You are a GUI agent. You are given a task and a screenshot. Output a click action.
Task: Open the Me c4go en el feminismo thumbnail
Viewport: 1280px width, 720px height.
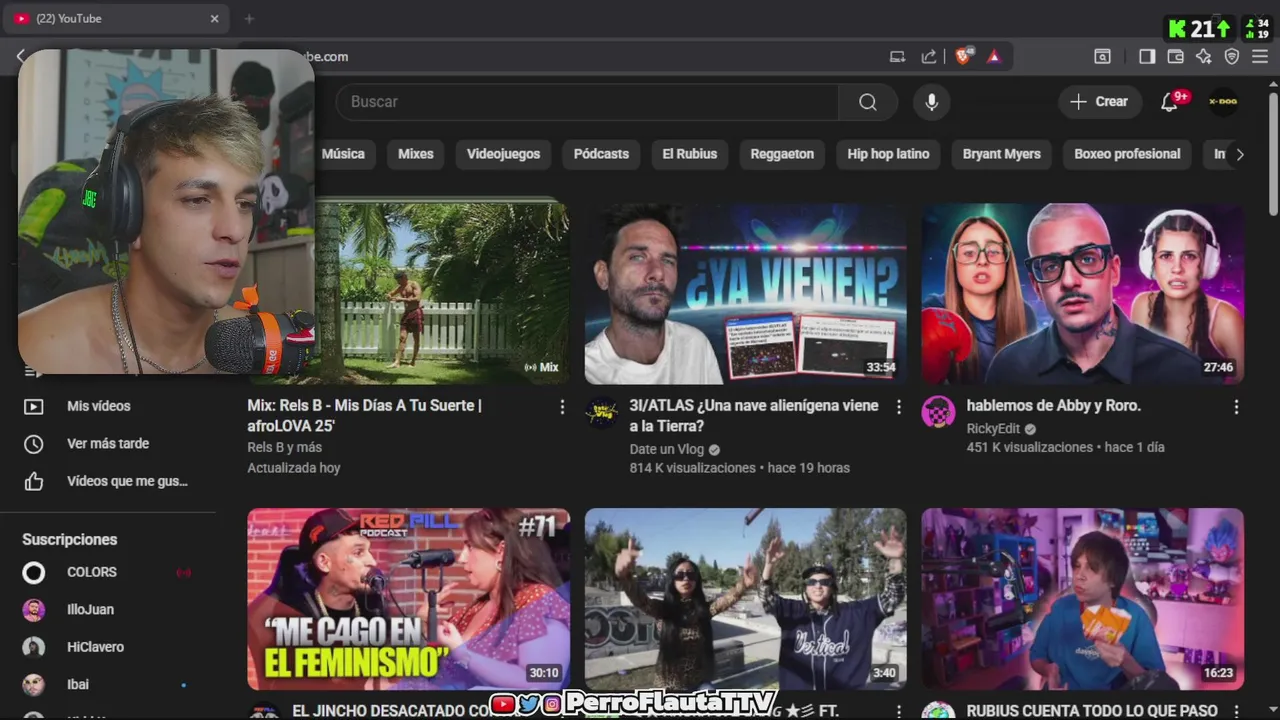click(x=408, y=599)
